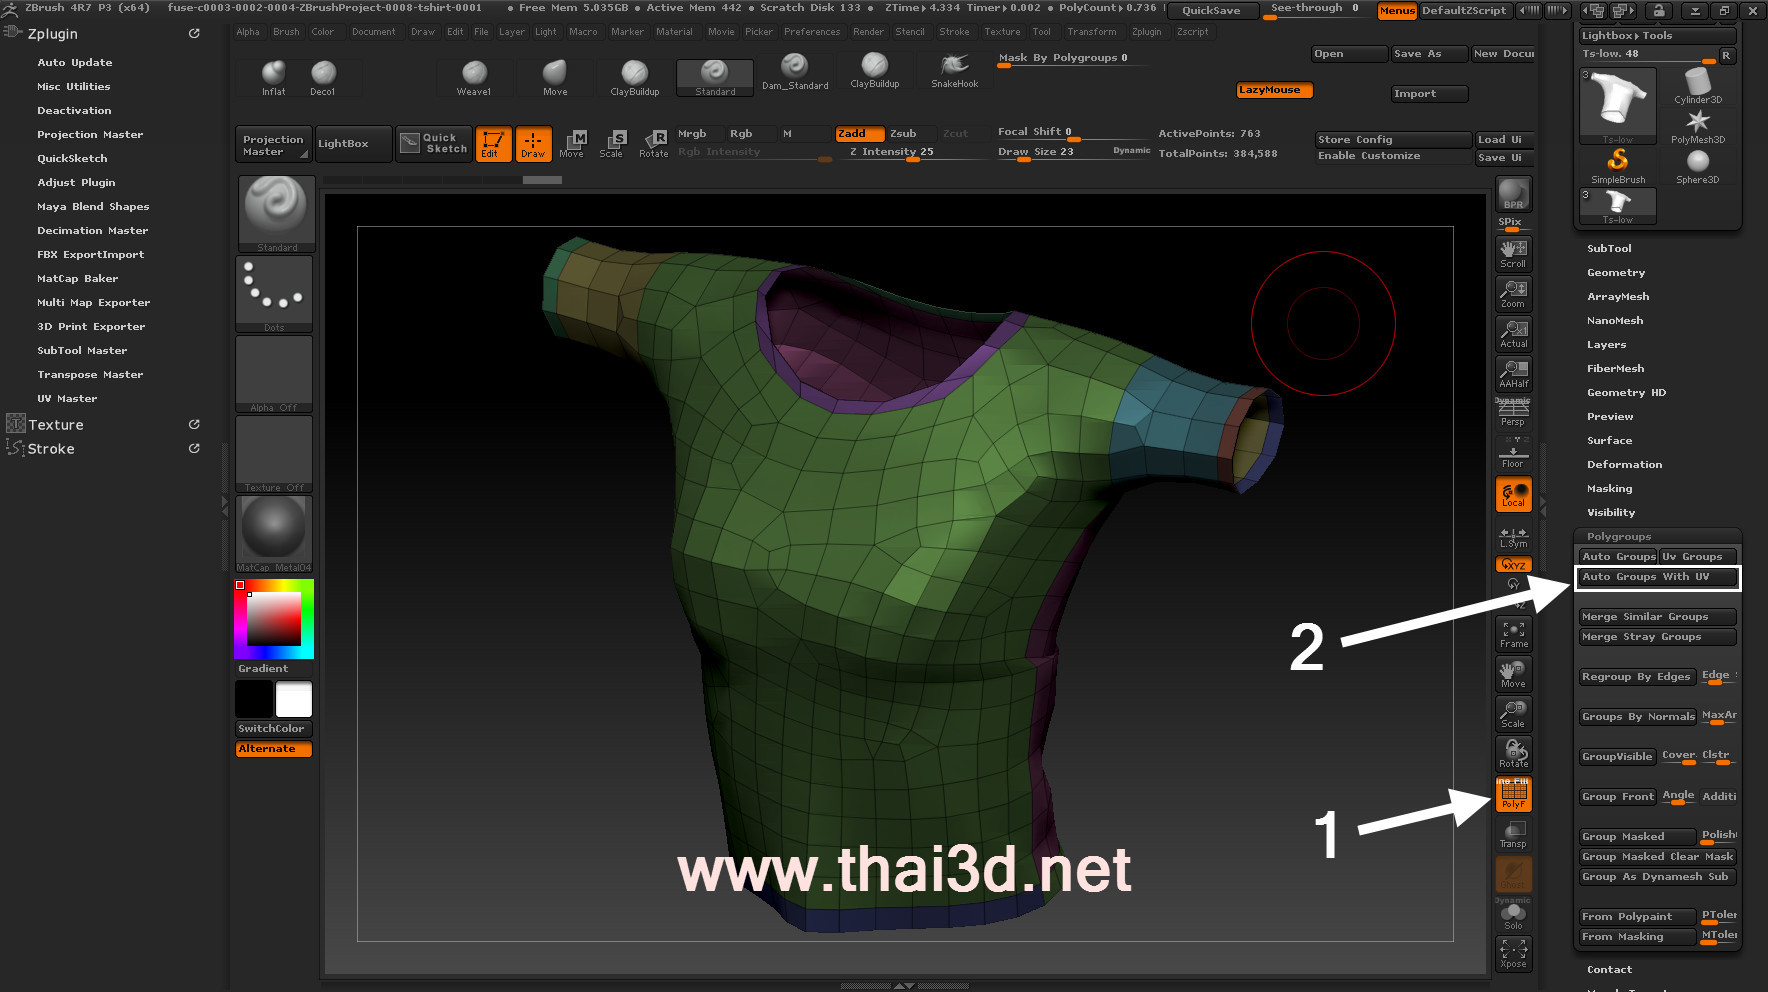Open the Stroke menu
This screenshot has width=1768, height=992.
(x=954, y=32)
